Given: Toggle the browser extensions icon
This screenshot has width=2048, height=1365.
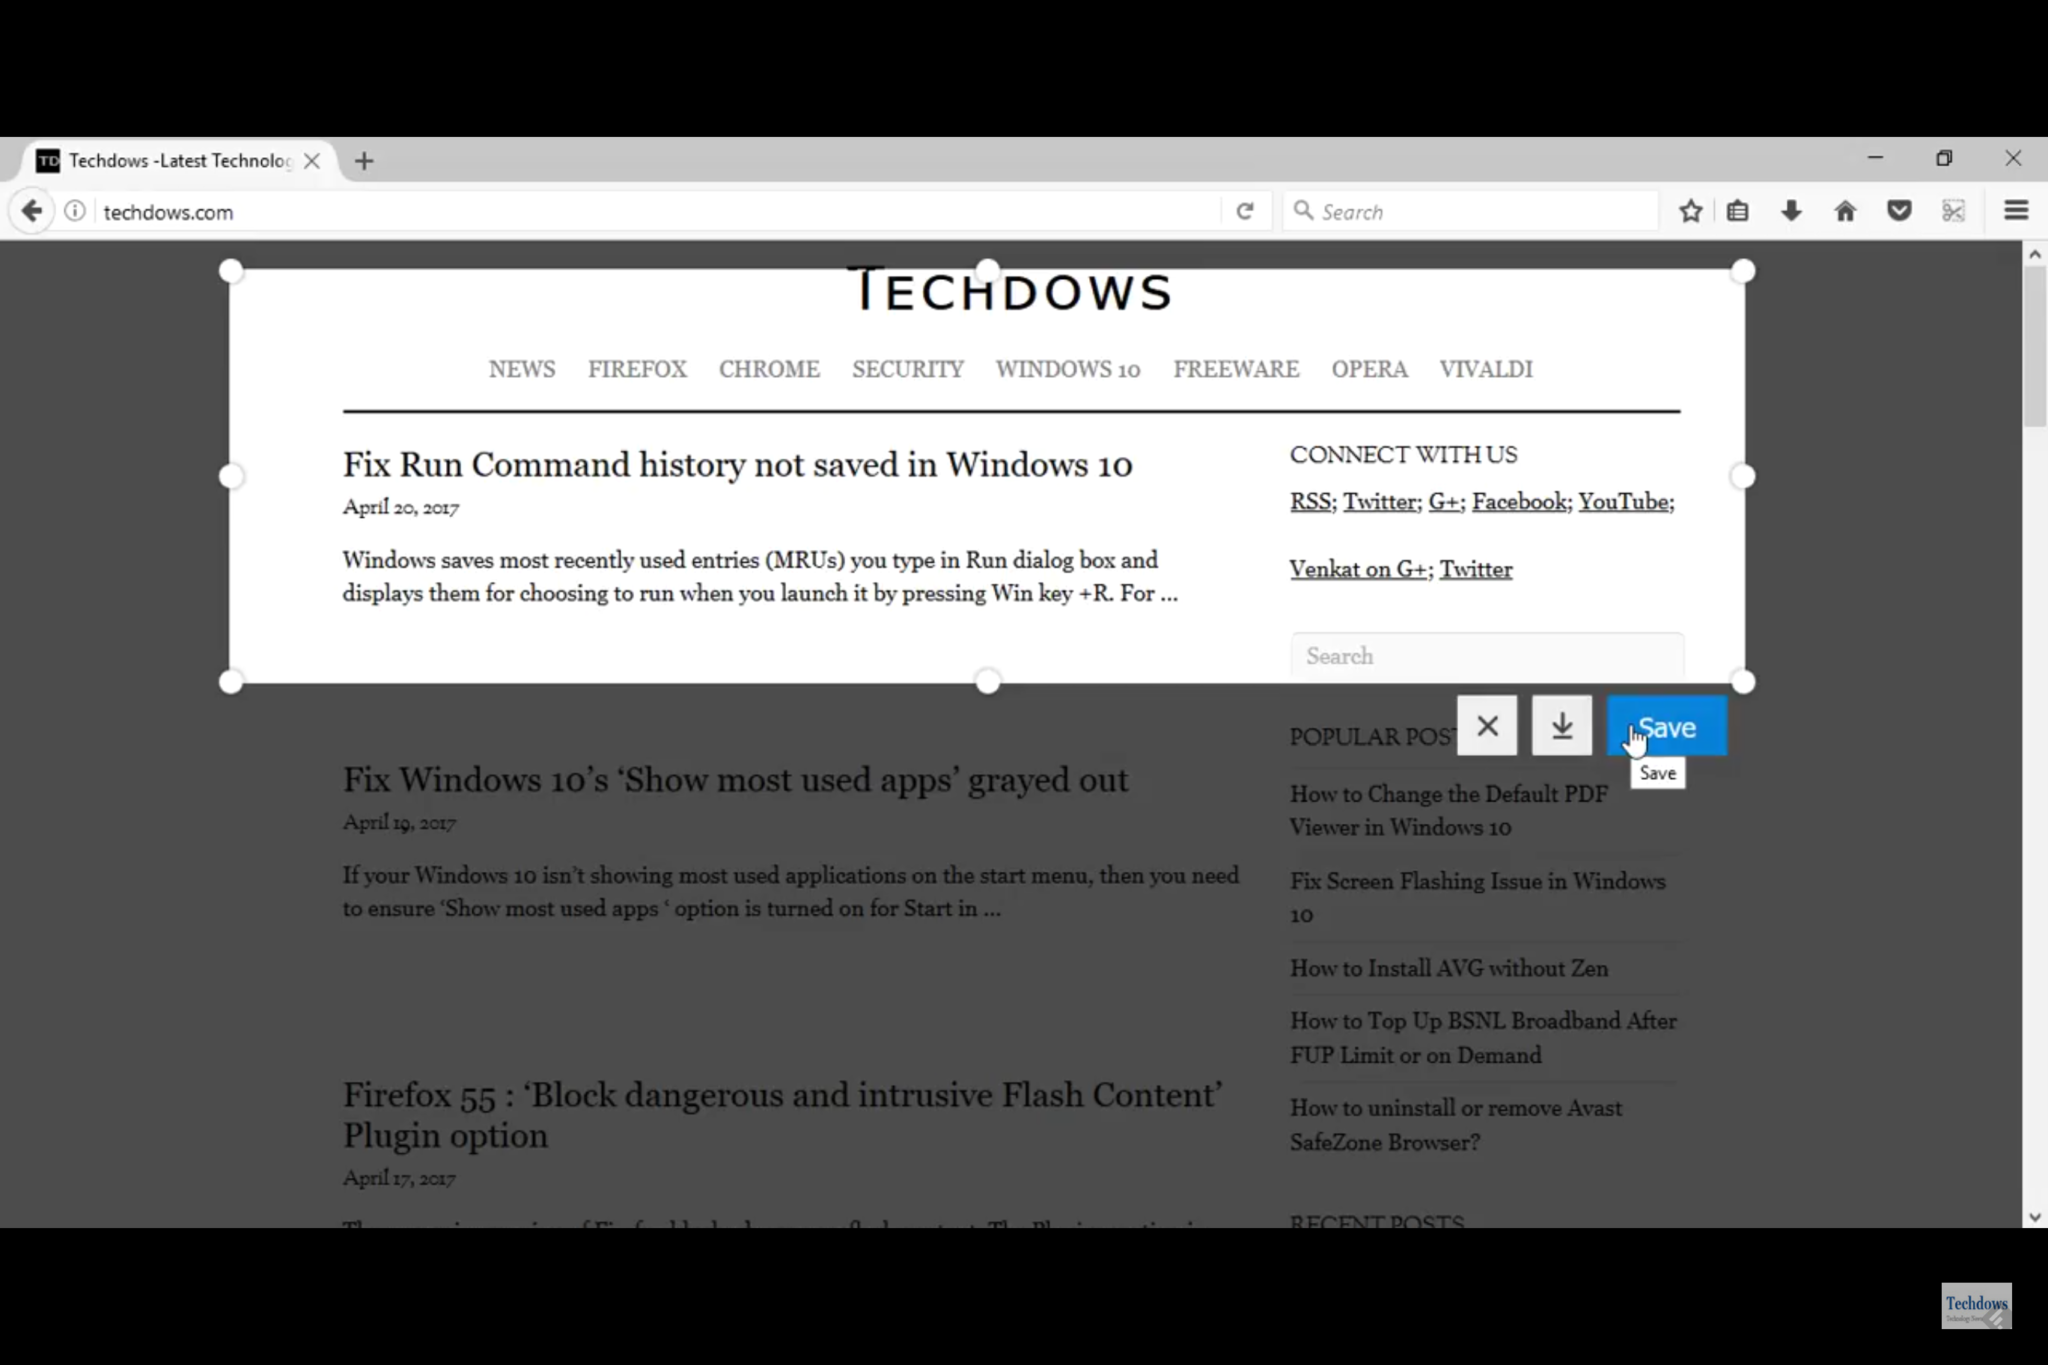Looking at the screenshot, I should tap(1954, 210).
